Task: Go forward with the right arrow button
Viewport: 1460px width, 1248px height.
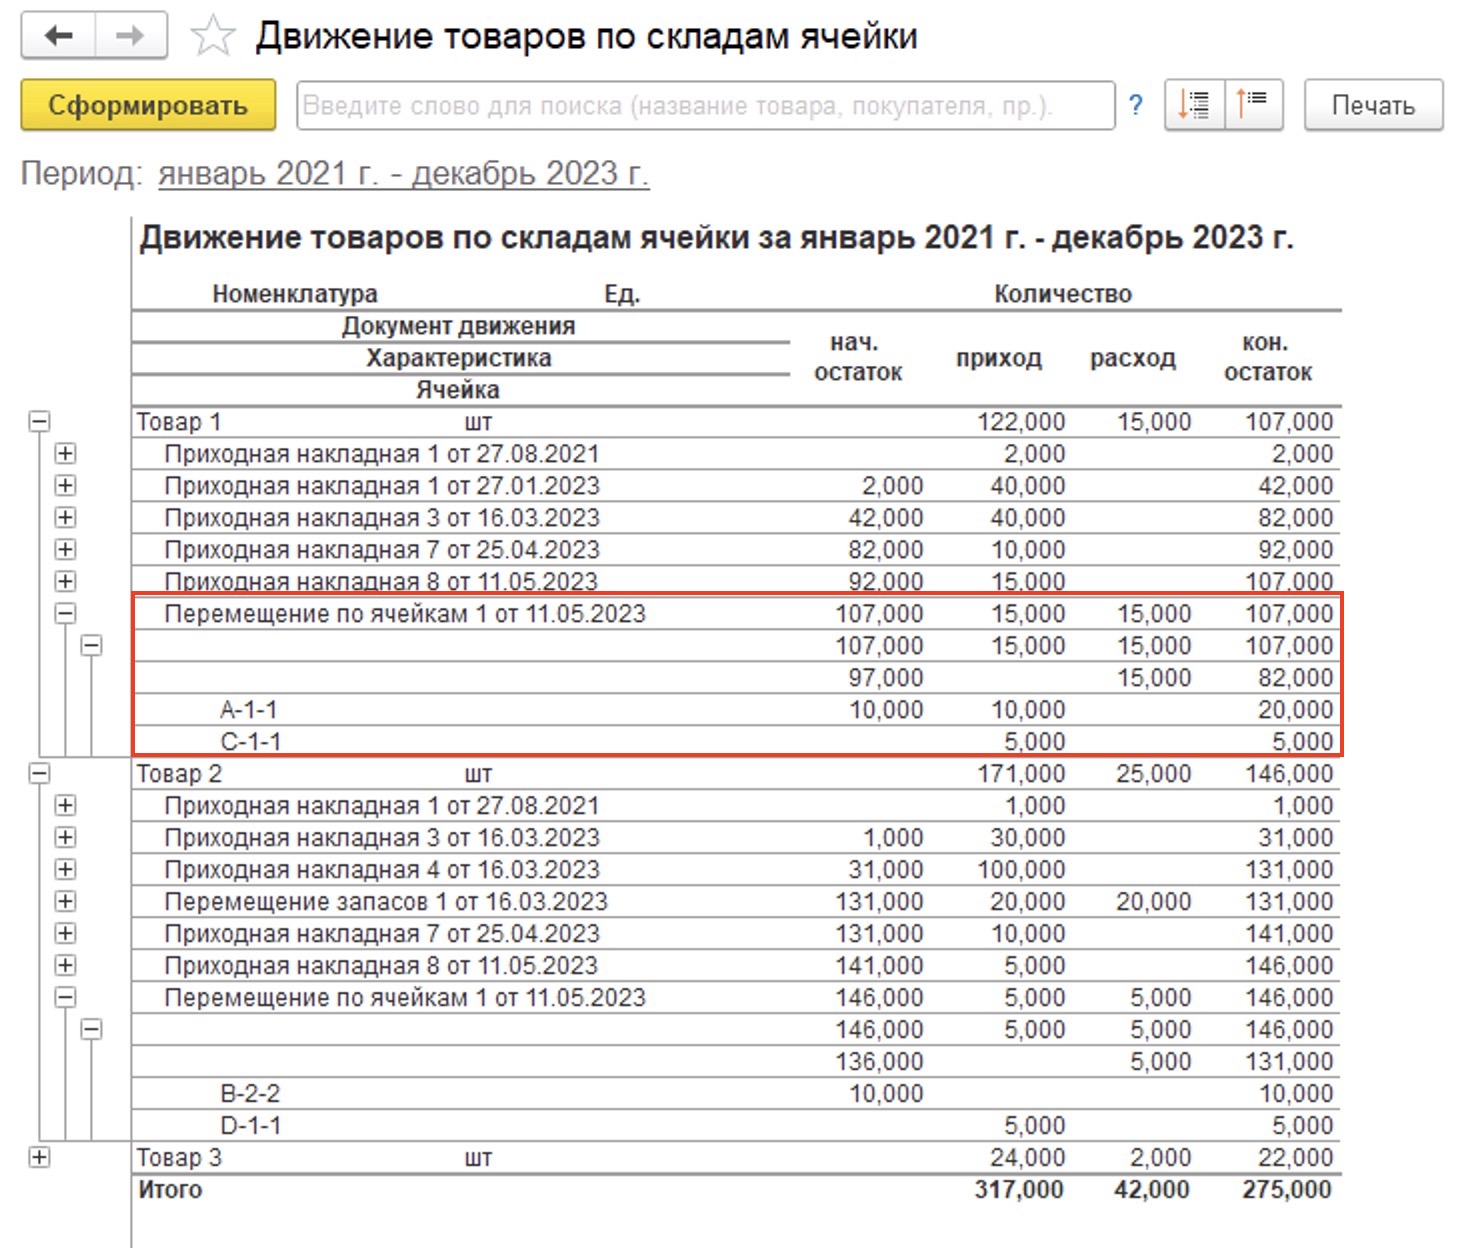Action: (x=131, y=37)
